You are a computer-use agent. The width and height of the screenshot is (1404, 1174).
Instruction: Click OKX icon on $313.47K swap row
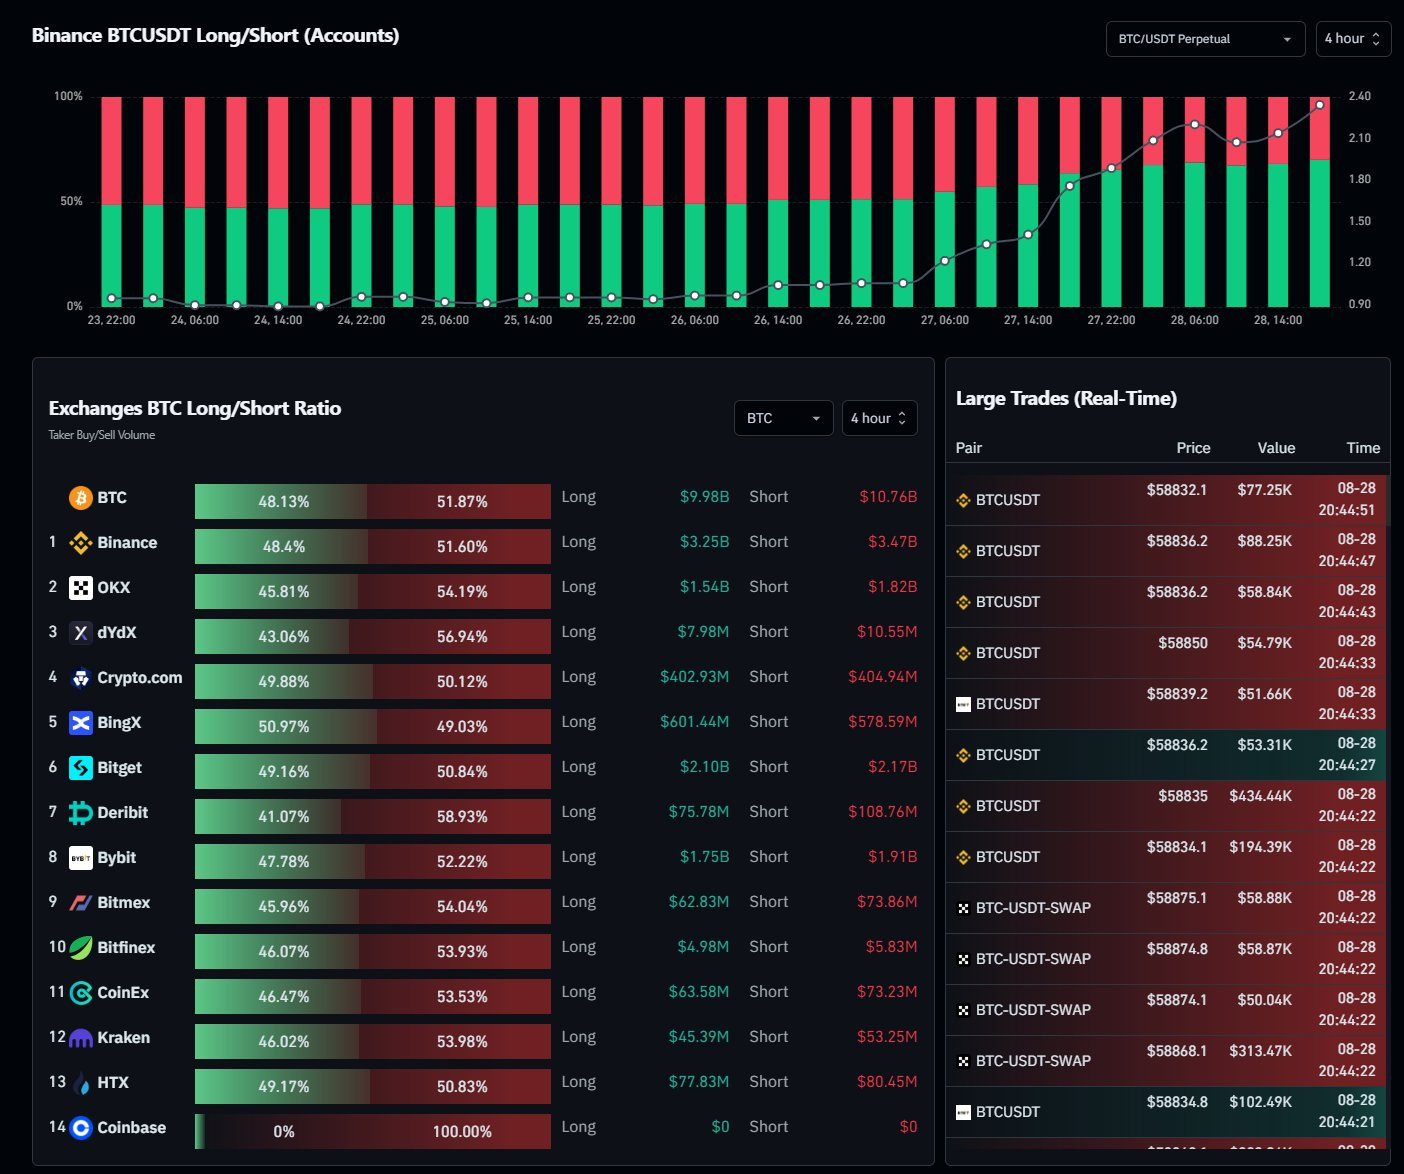(964, 1061)
